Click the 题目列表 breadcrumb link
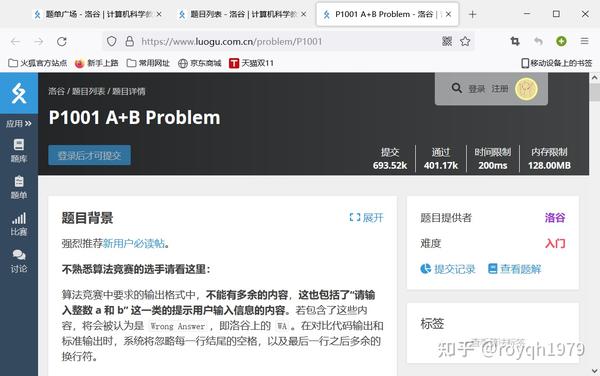 pos(88,91)
